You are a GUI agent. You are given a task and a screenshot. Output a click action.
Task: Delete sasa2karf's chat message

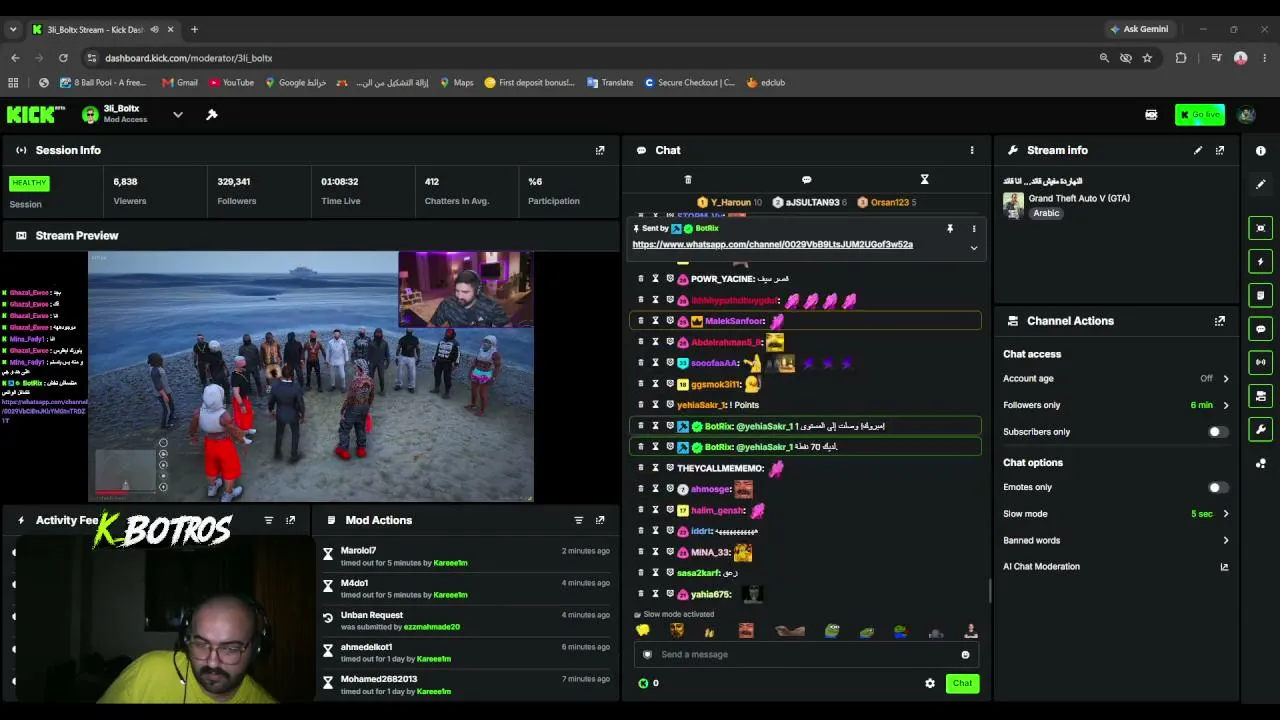(641, 573)
